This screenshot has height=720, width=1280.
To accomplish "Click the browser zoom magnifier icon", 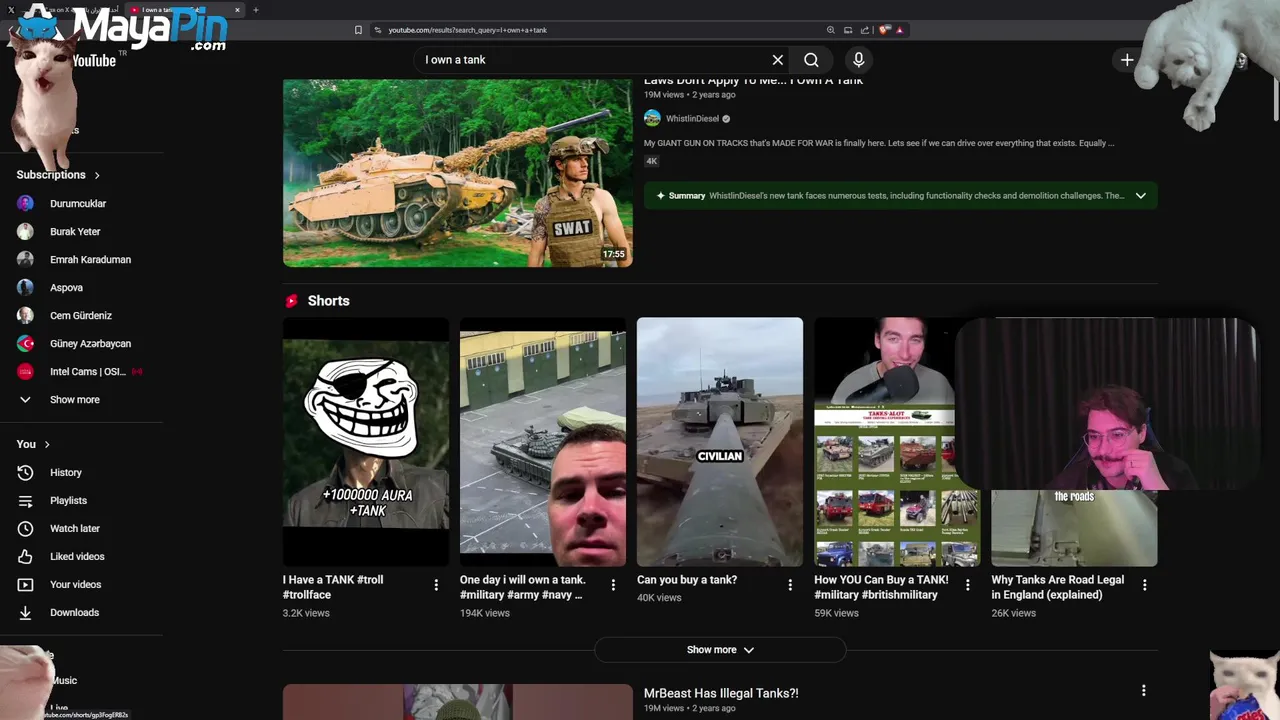I will point(830,30).
